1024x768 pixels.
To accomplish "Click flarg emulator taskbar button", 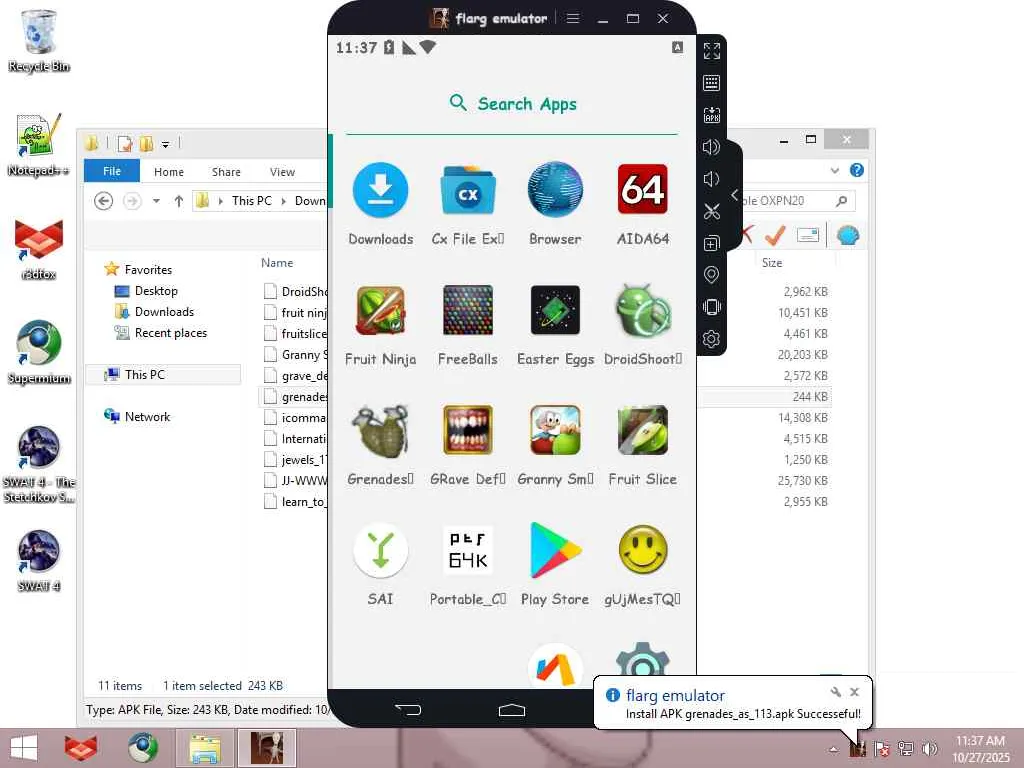I will (267, 748).
